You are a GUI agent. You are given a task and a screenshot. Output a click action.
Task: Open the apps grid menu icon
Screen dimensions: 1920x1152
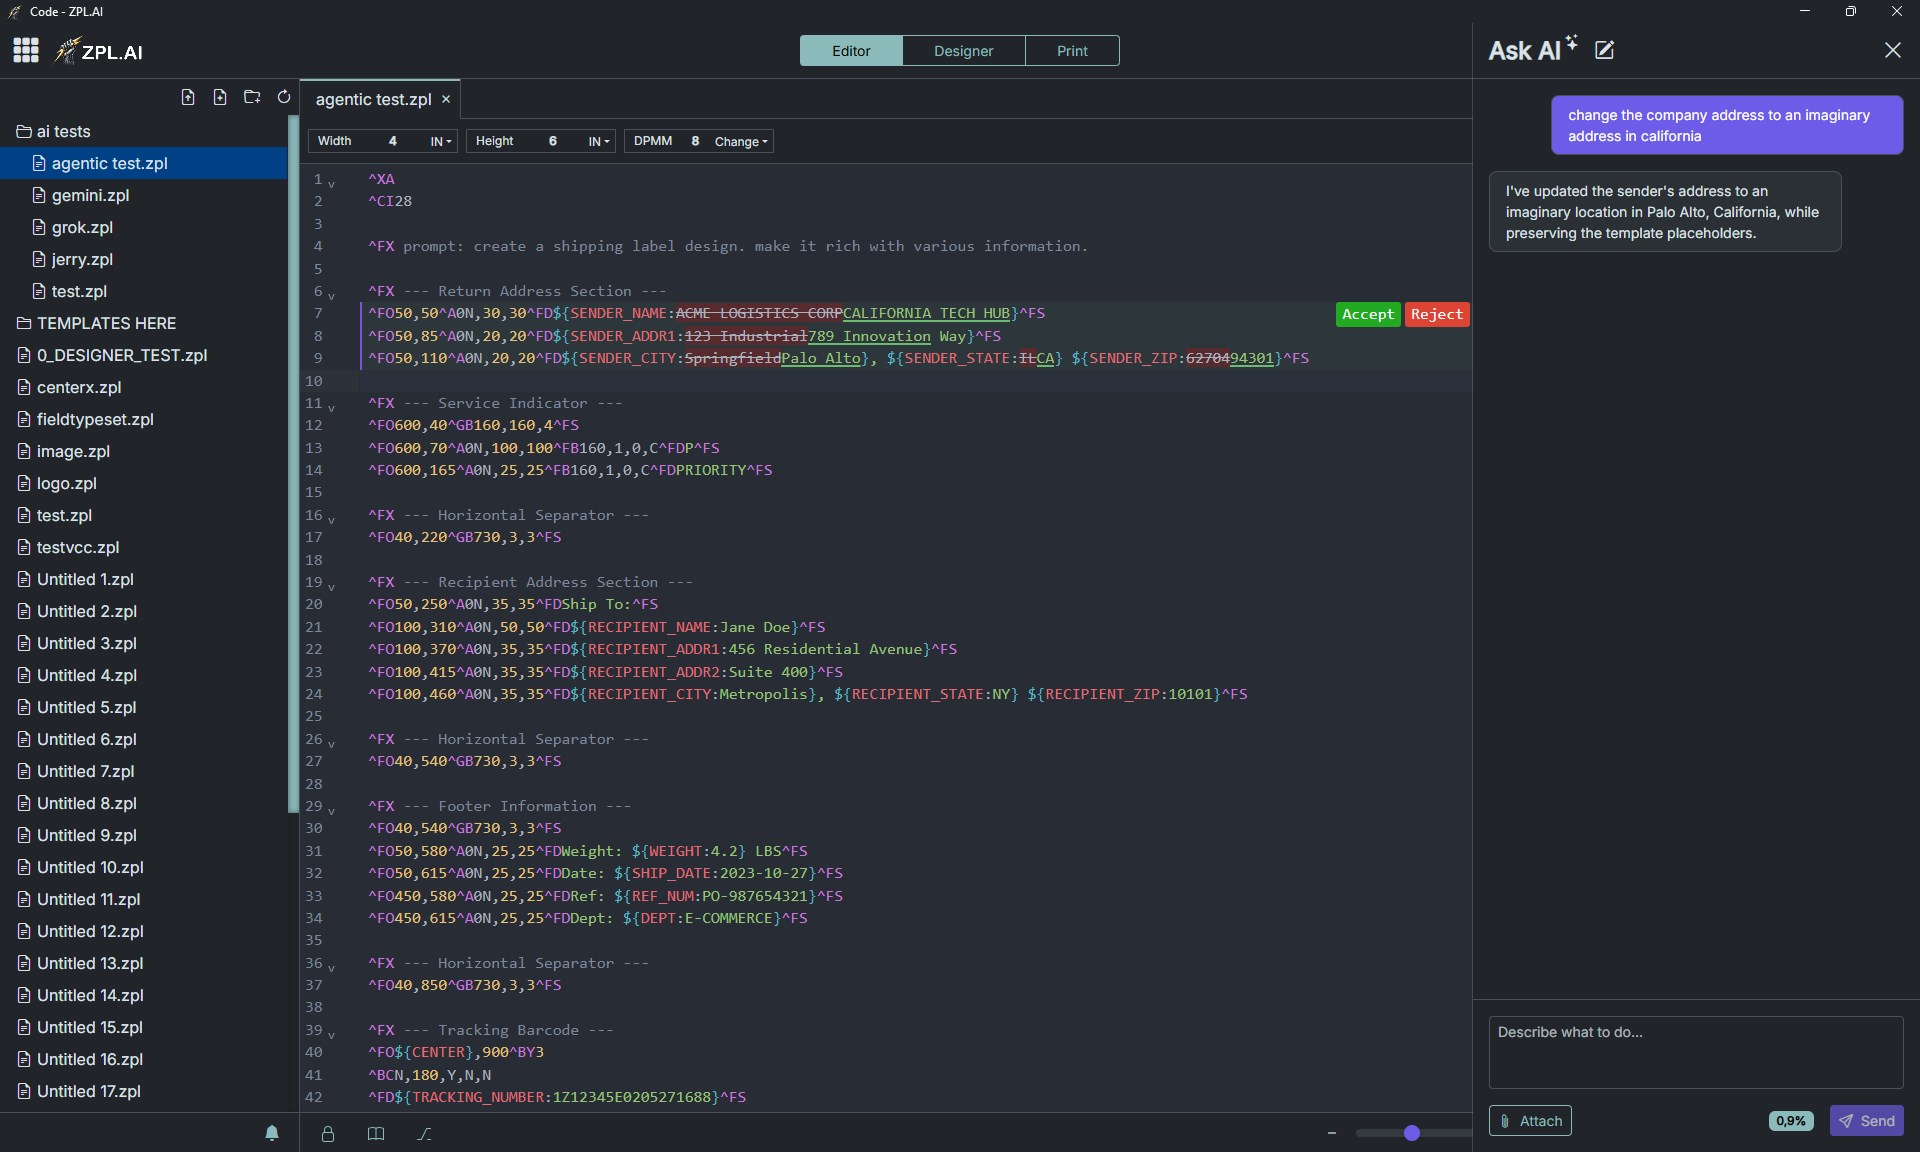pyautogui.click(x=26, y=50)
